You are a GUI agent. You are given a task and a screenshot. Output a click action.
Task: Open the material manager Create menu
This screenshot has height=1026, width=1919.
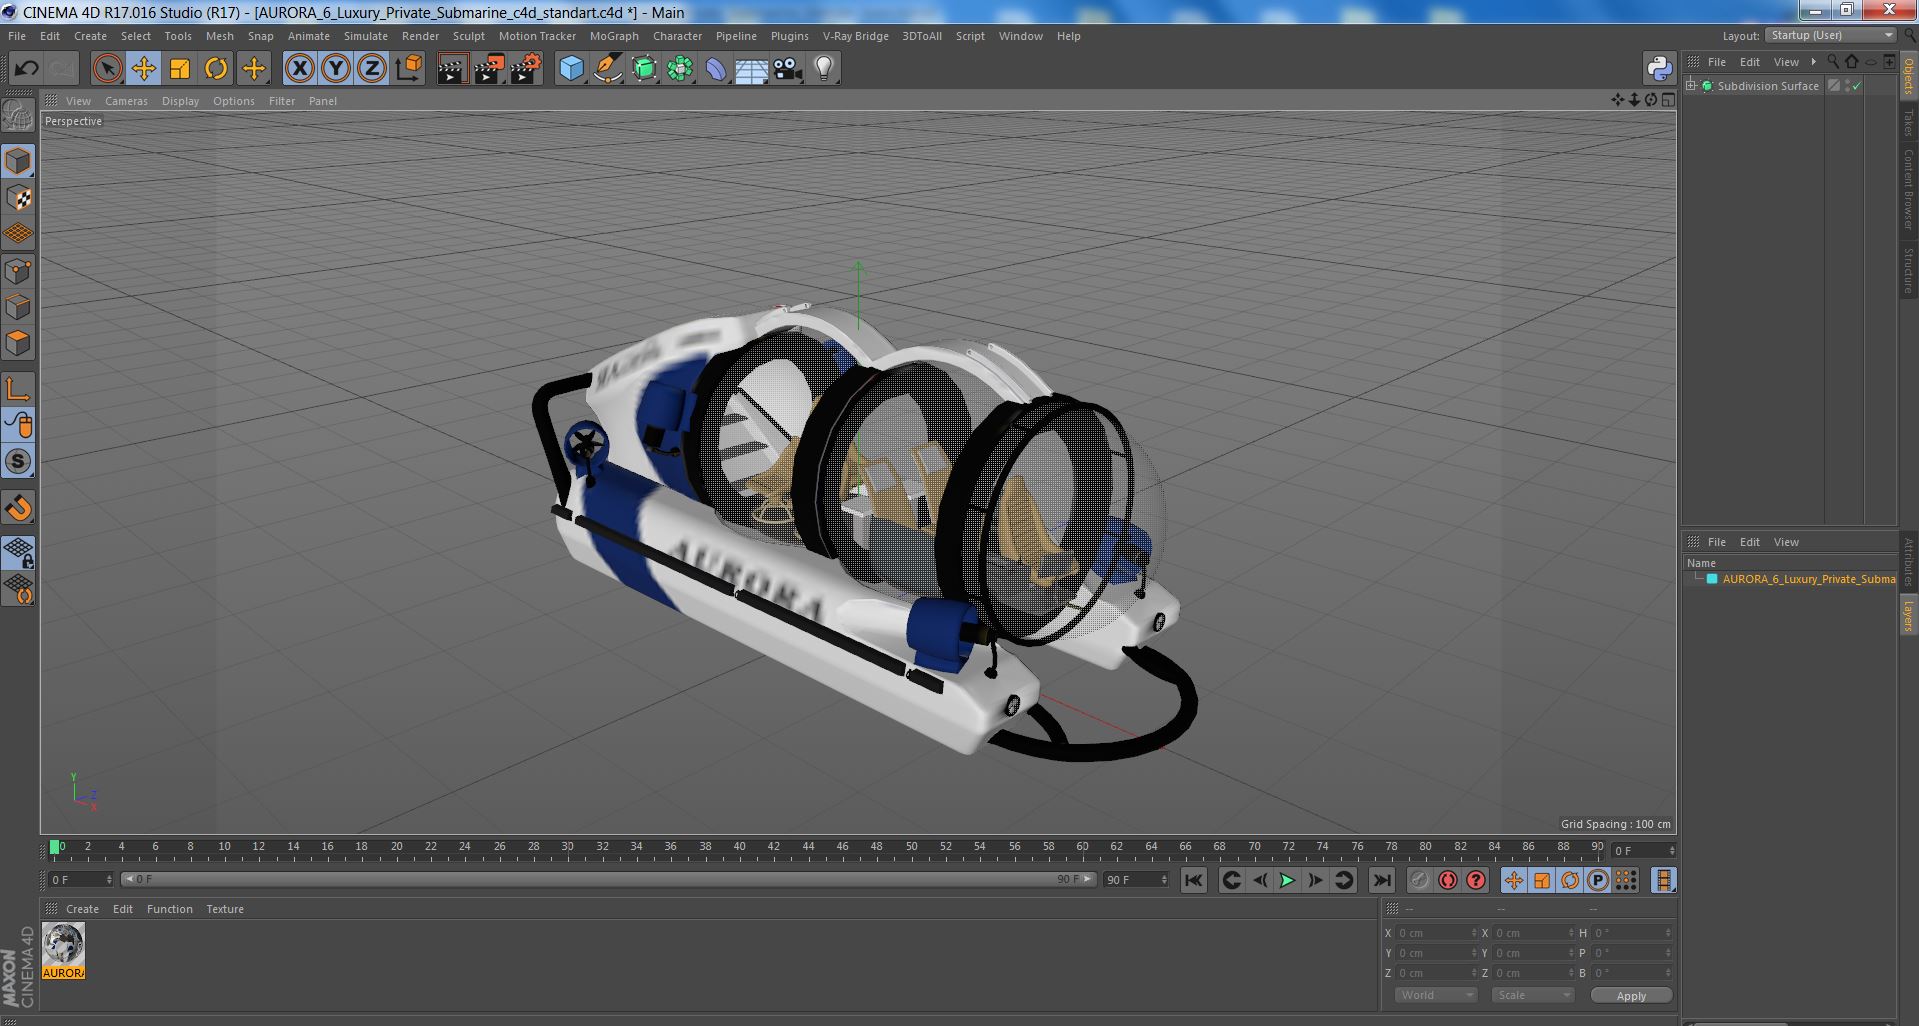pos(82,909)
